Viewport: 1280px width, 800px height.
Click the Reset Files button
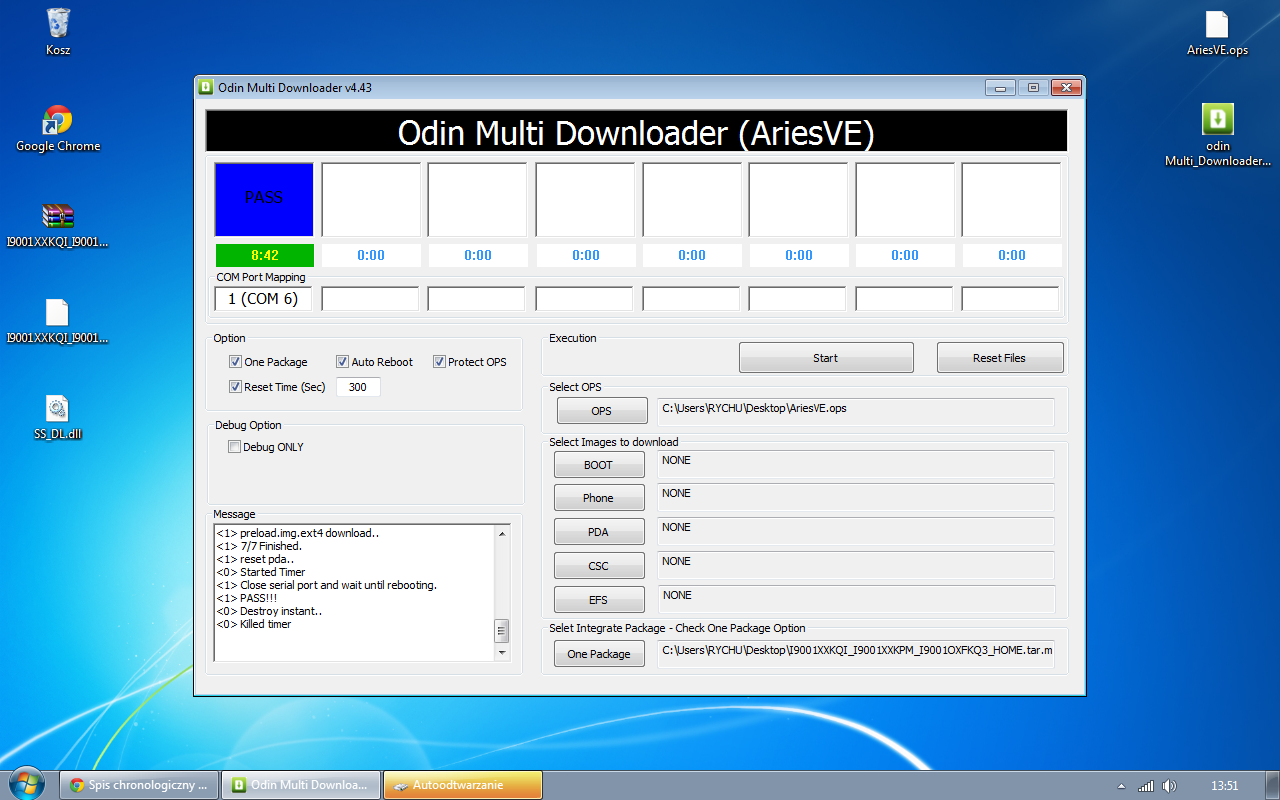coord(1000,358)
